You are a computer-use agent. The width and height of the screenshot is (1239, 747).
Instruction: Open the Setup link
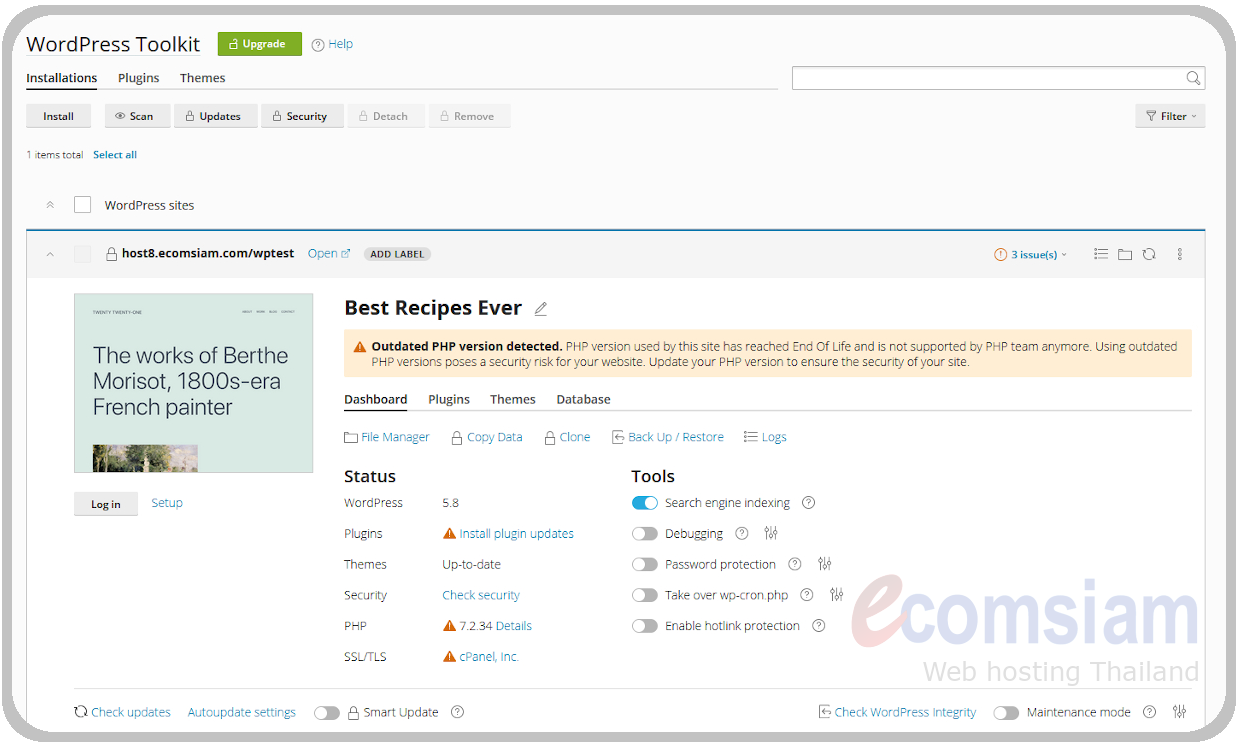click(167, 503)
